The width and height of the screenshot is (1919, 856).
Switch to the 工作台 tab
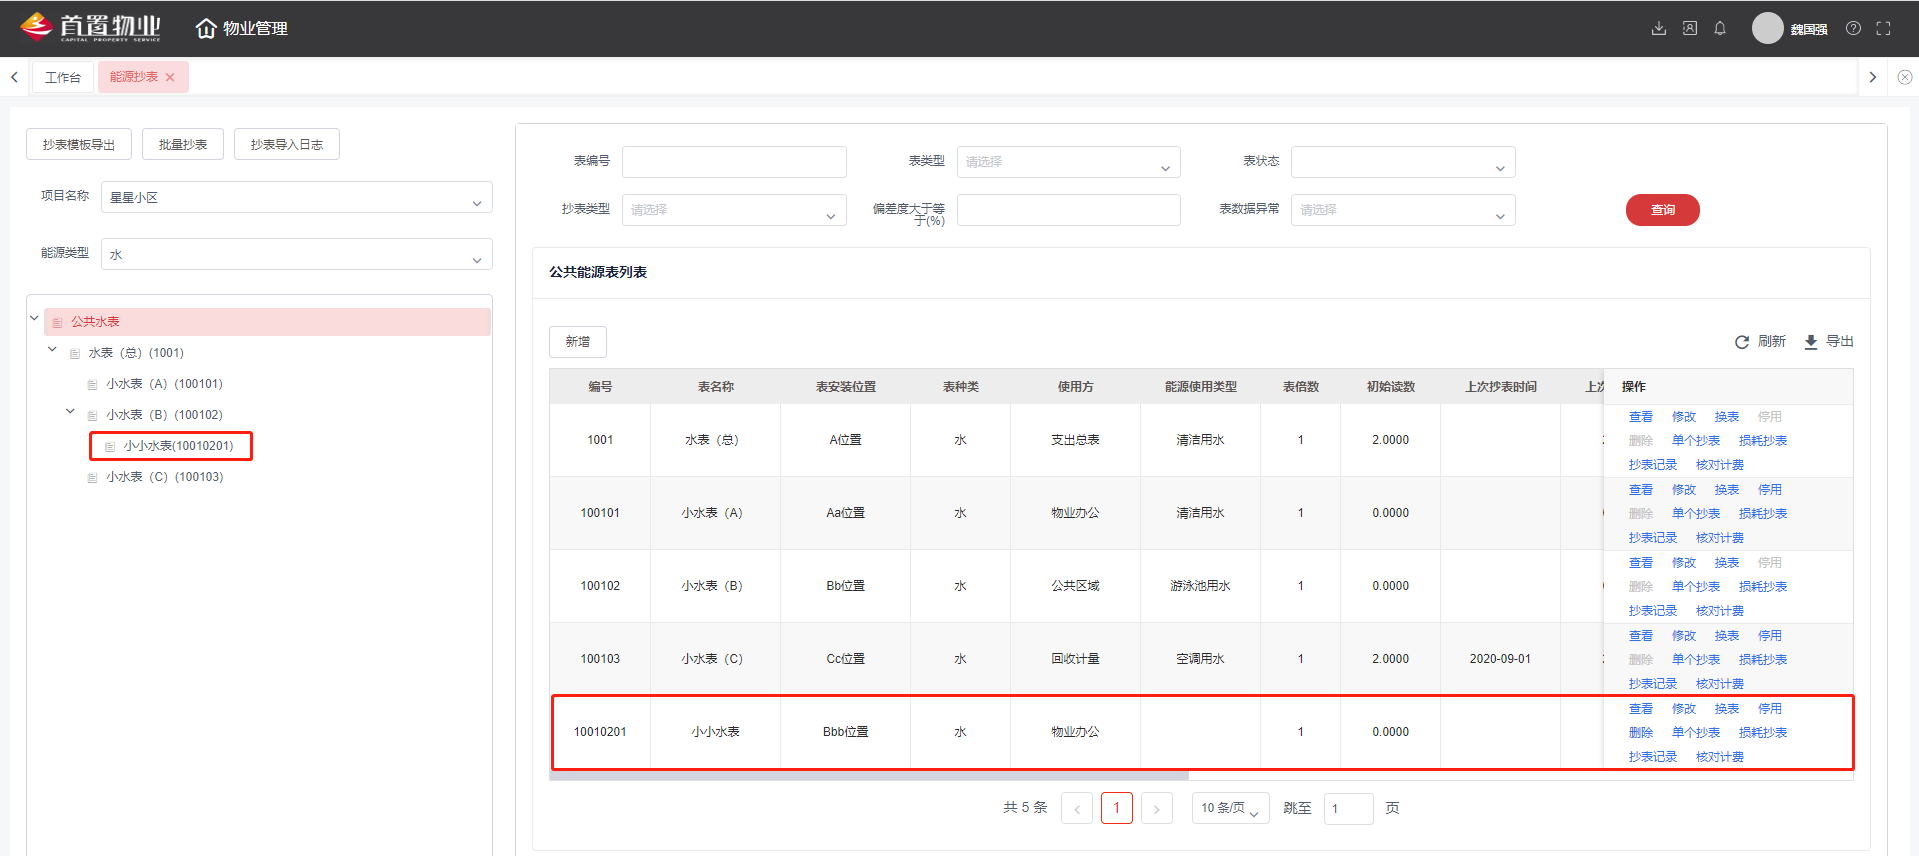coord(63,77)
